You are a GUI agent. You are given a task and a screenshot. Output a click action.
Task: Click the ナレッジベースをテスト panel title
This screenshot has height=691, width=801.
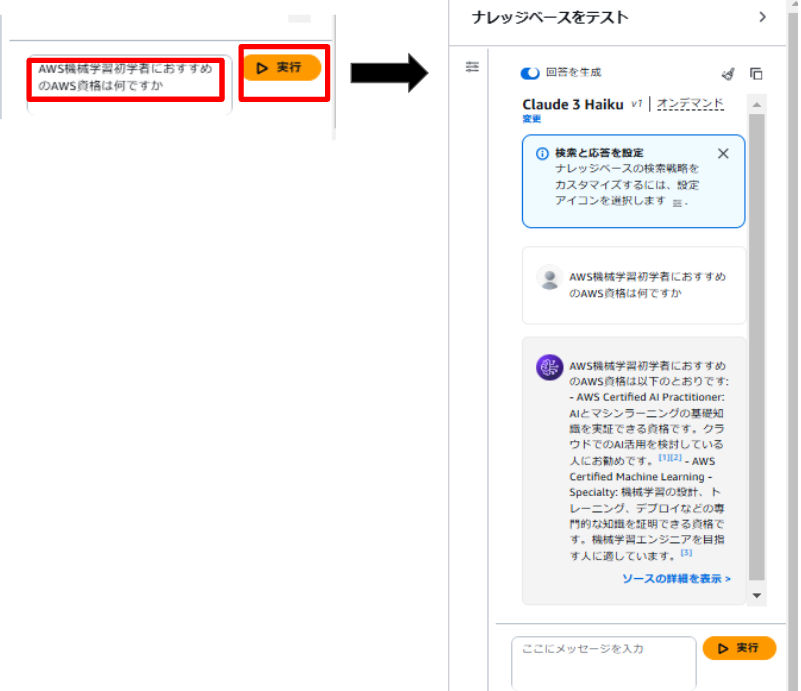pyautogui.click(x=550, y=17)
